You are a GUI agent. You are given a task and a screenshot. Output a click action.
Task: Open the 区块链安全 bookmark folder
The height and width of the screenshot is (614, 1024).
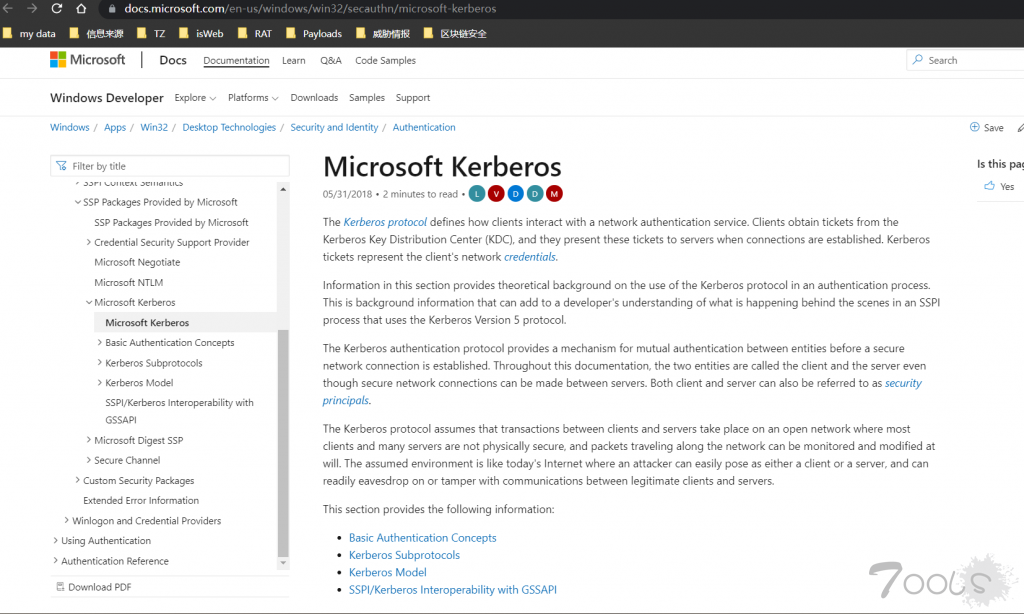(455, 33)
